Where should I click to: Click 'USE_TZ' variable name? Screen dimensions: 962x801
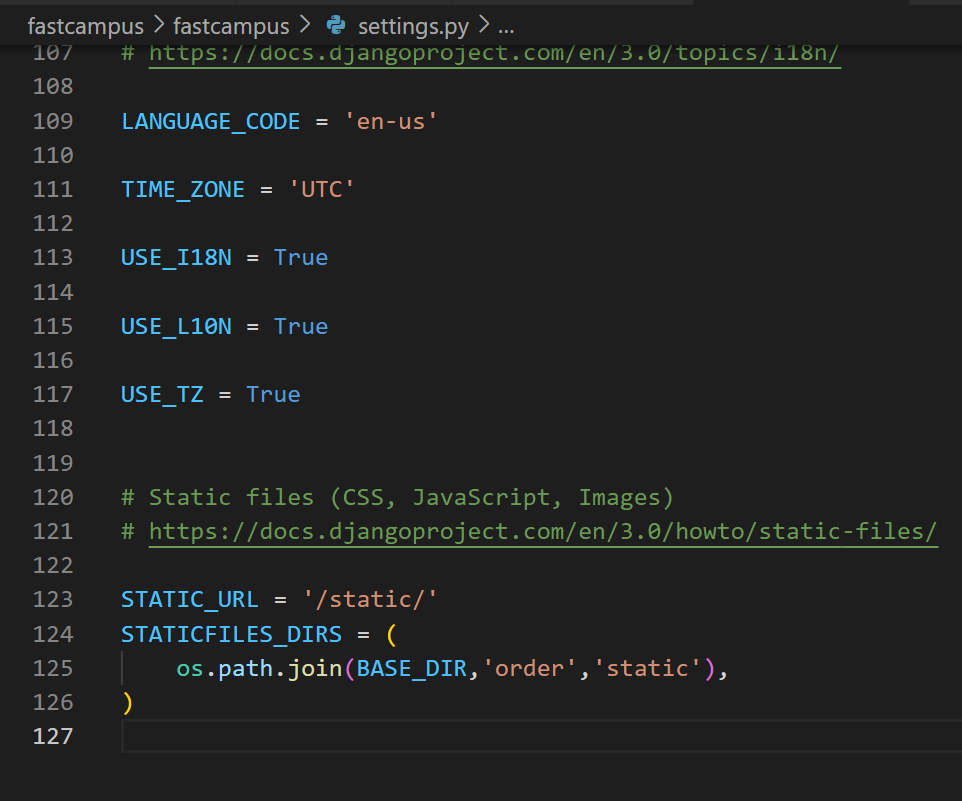click(x=162, y=394)
